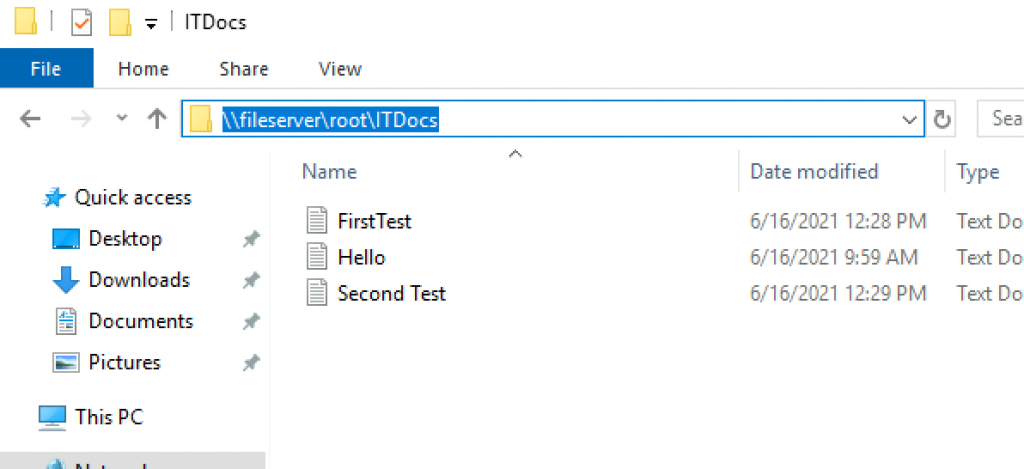This screenshot has width=1024, height=469.
Task: Switch to the View ribbon tab
Action: [x=340, y=69]
